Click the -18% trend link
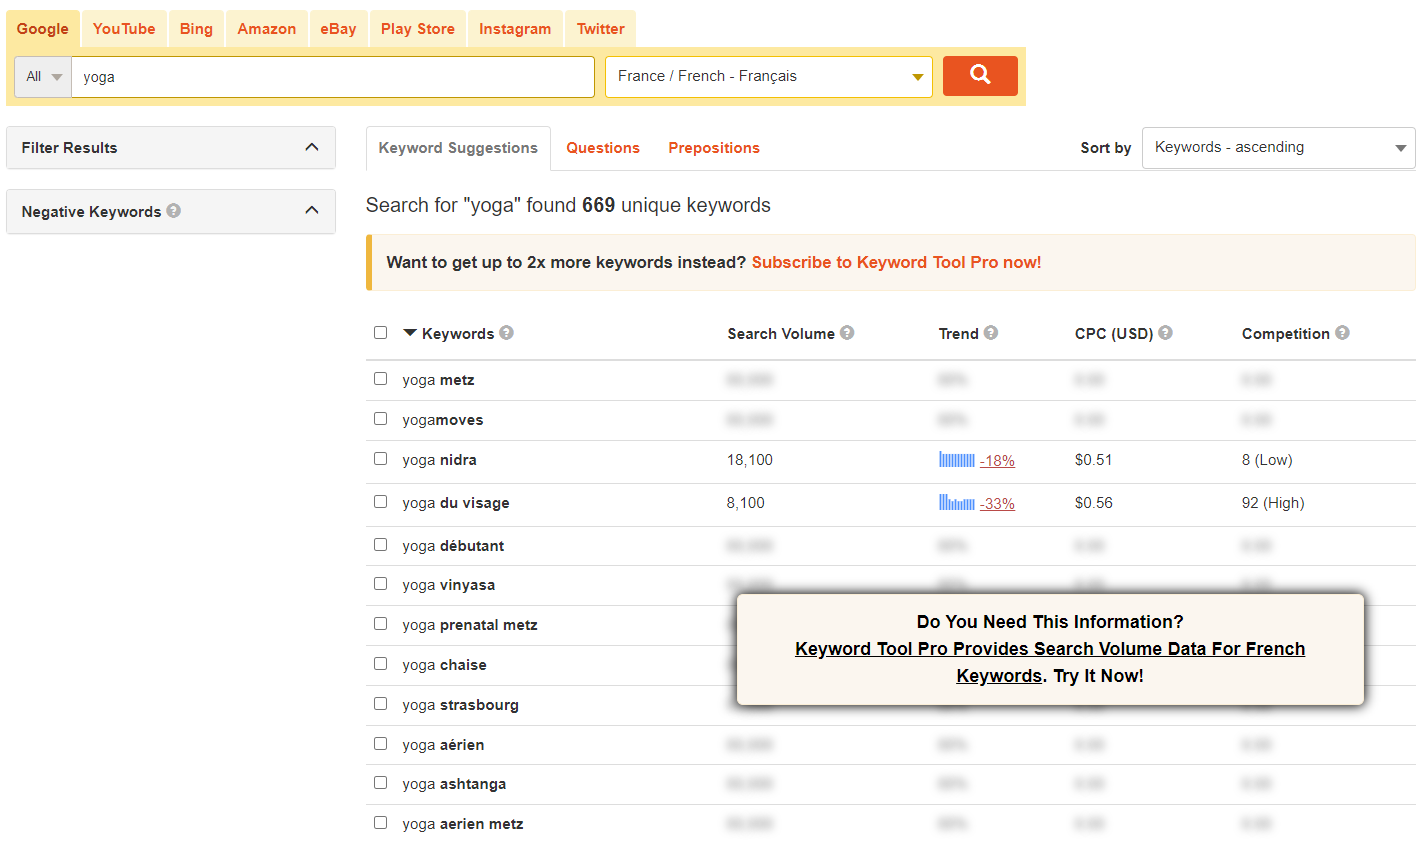Image resolution: width=1426 pixels, height=841 pixels. click(x=997, y=461)
